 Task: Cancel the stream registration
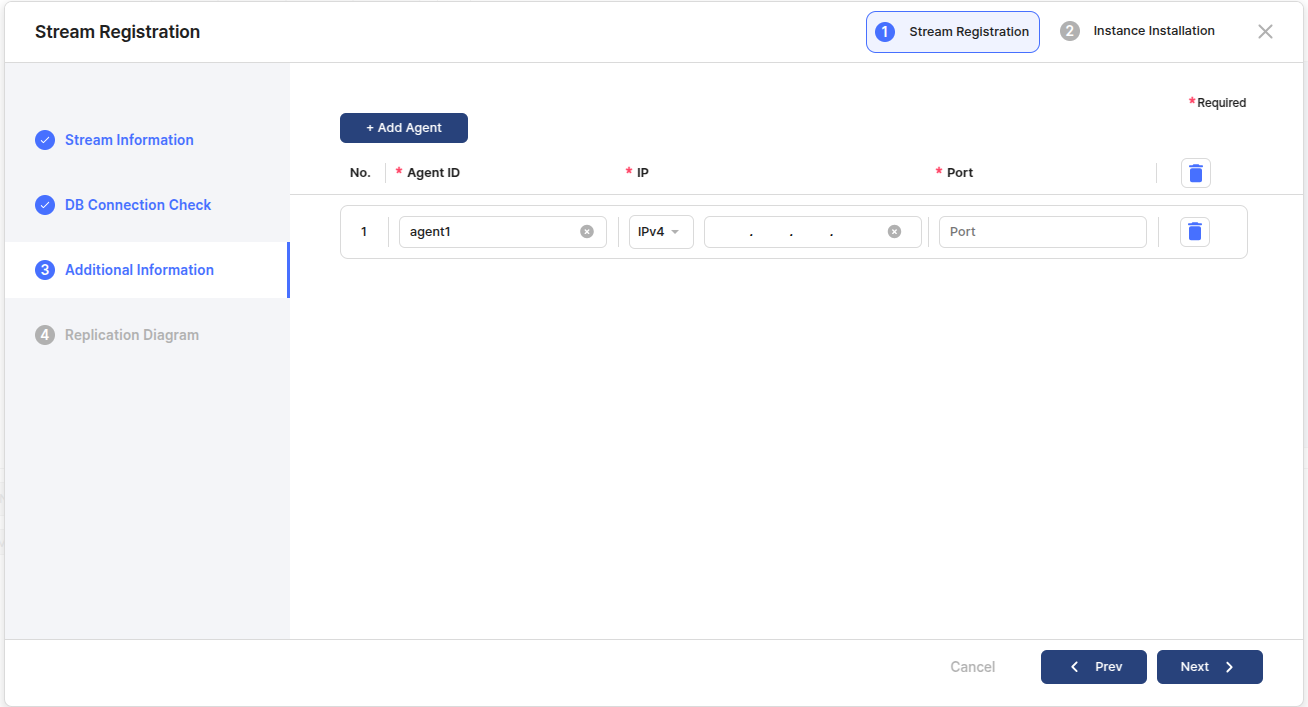972,667
